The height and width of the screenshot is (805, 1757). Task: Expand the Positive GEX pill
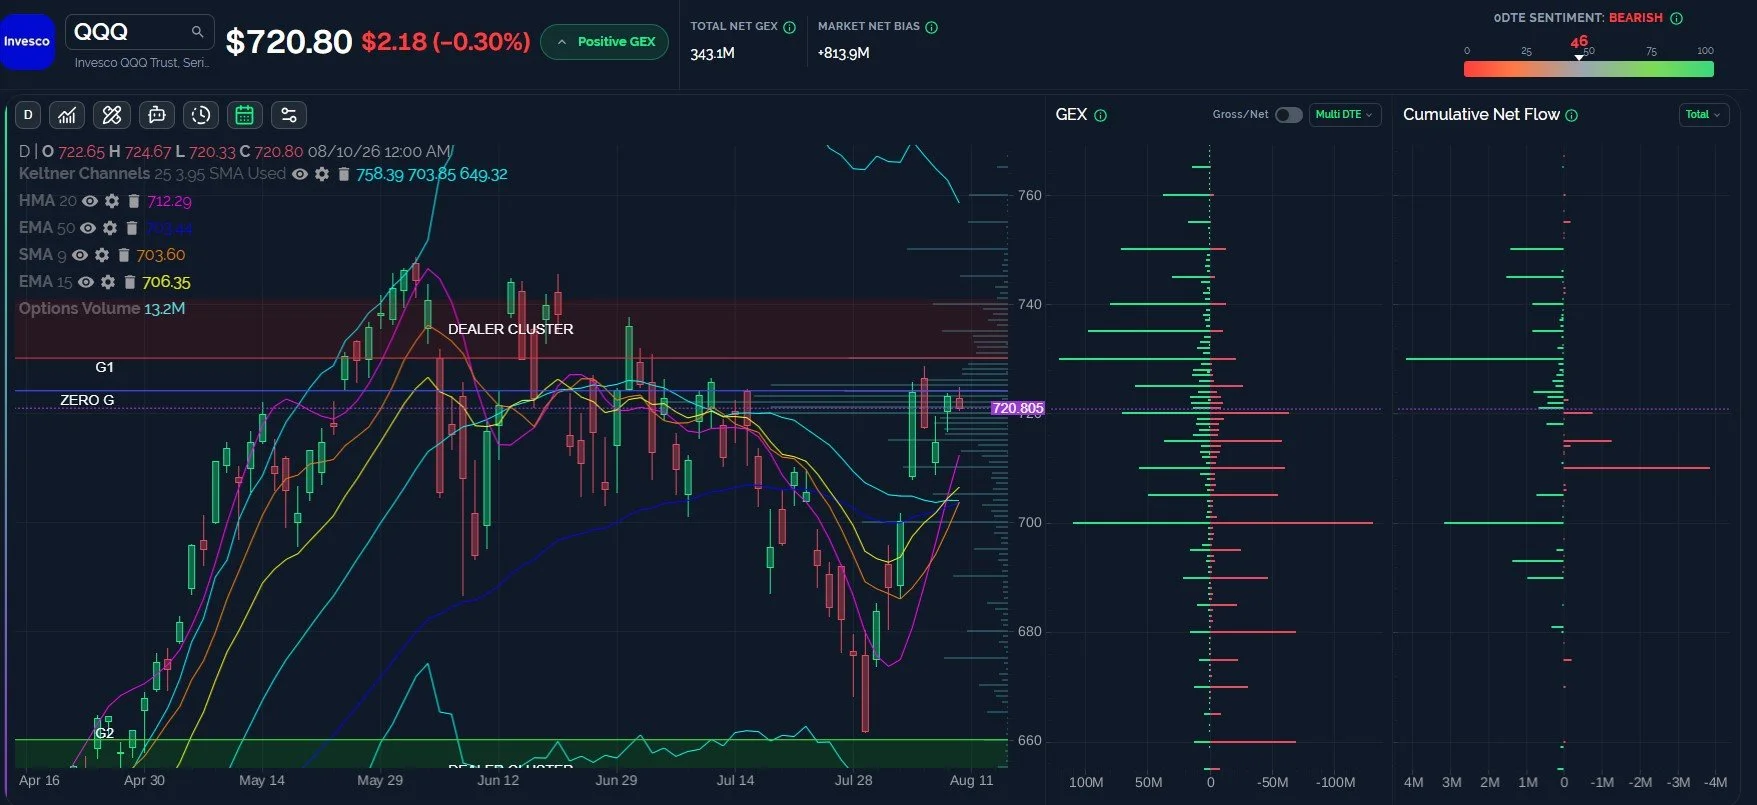tap(605, 42)
